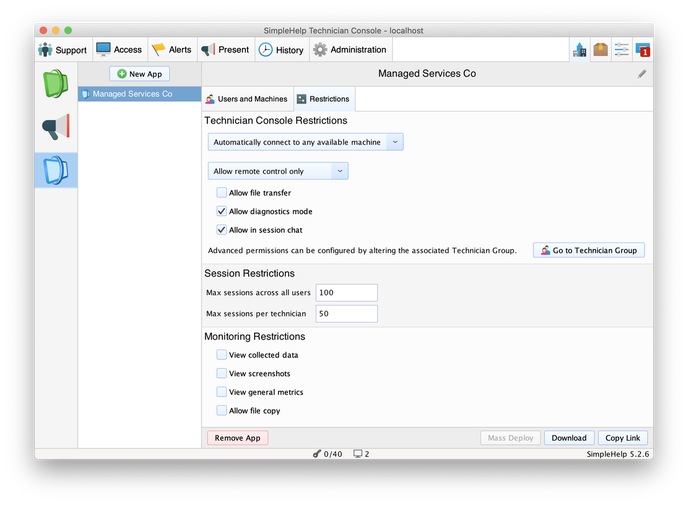The image size is (688, 505).
Task: Click the 0/40 sessions status icon
Action: coord(317,454)
